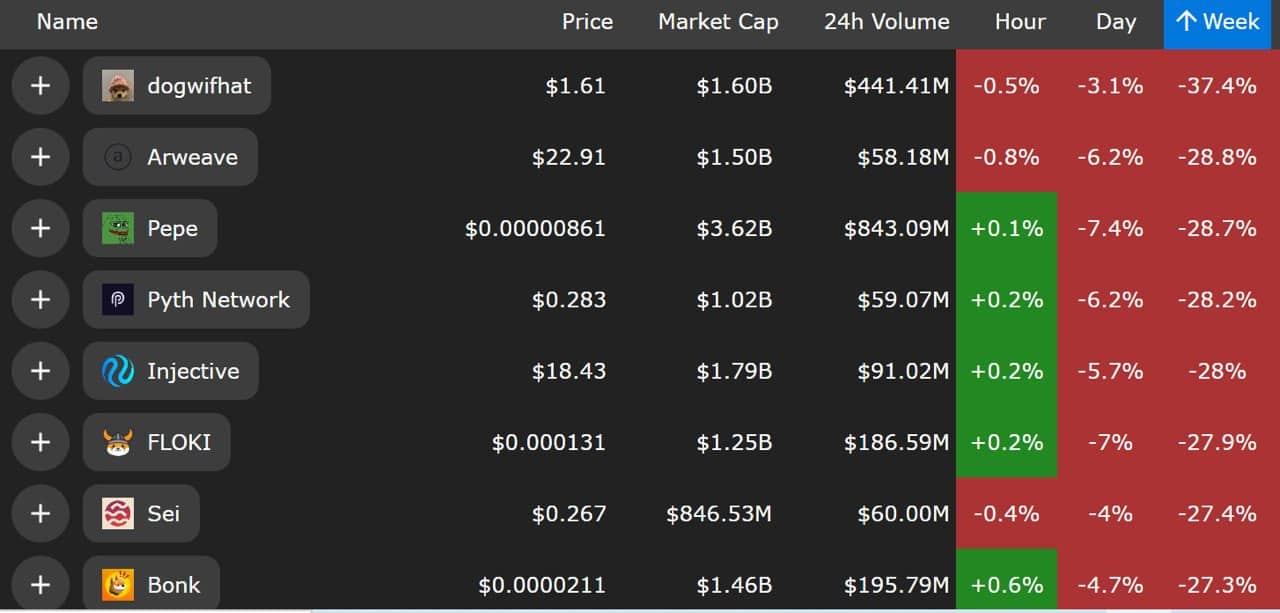Sort the table by Week column
This screenshot has width=1280, height=613.
pyautogui.click(x=1219, y=22)
